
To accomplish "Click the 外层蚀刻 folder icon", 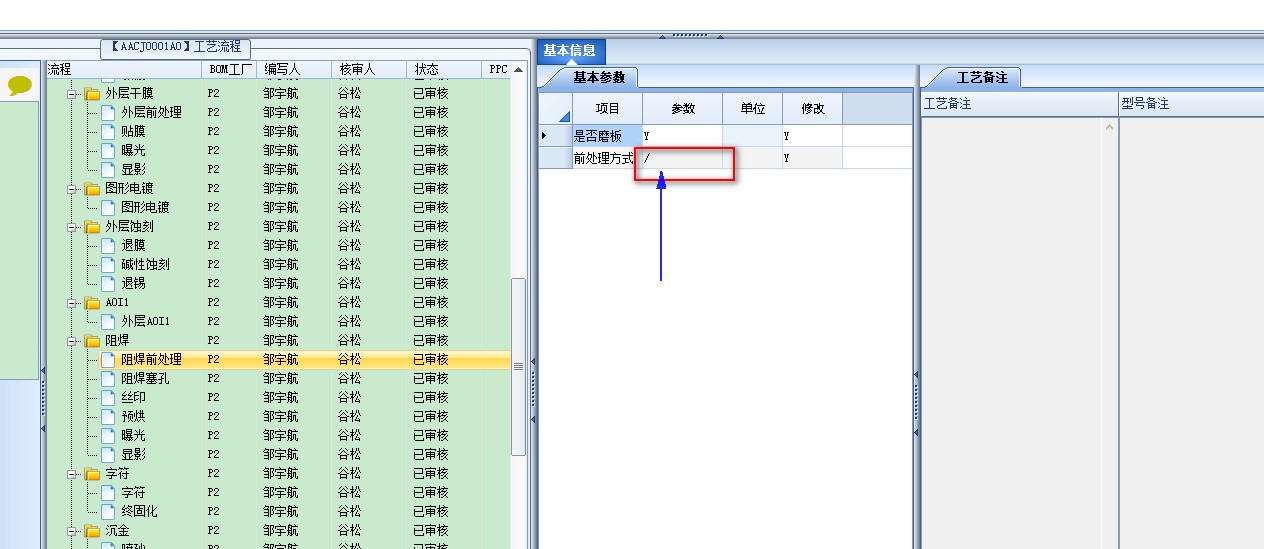I will pyautogui.click(x=93, y=226).
